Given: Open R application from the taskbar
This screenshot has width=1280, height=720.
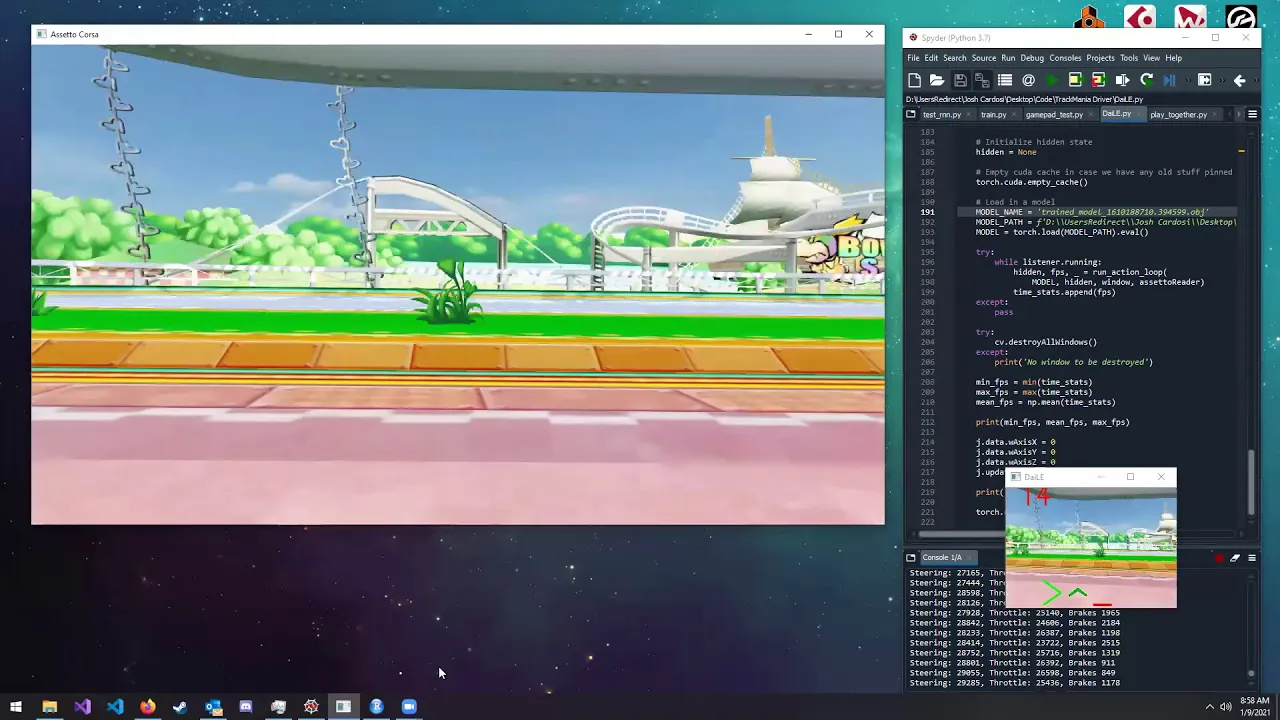Looking at the screenshot, I should click(x=376, y=707).
